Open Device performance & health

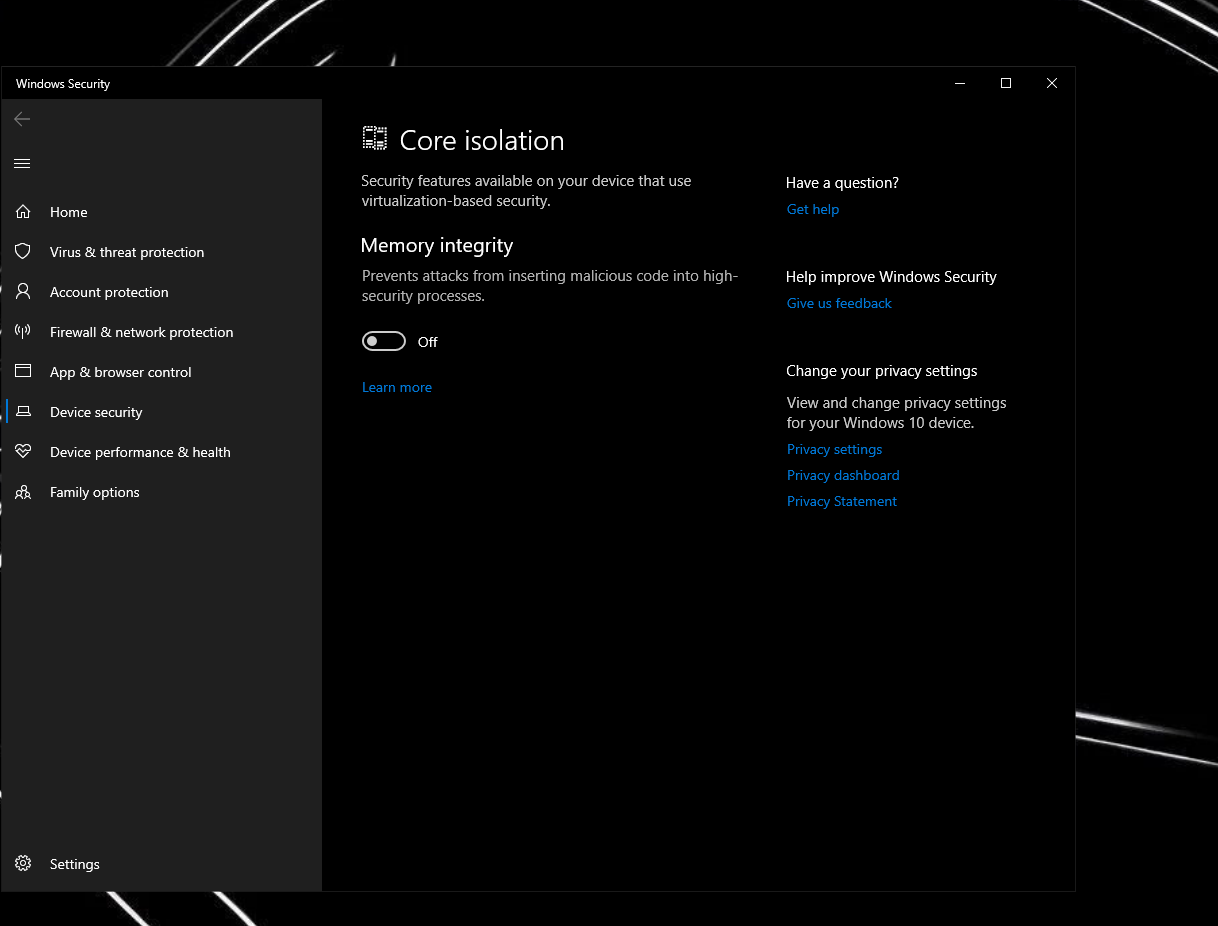[x=162, y=452]
